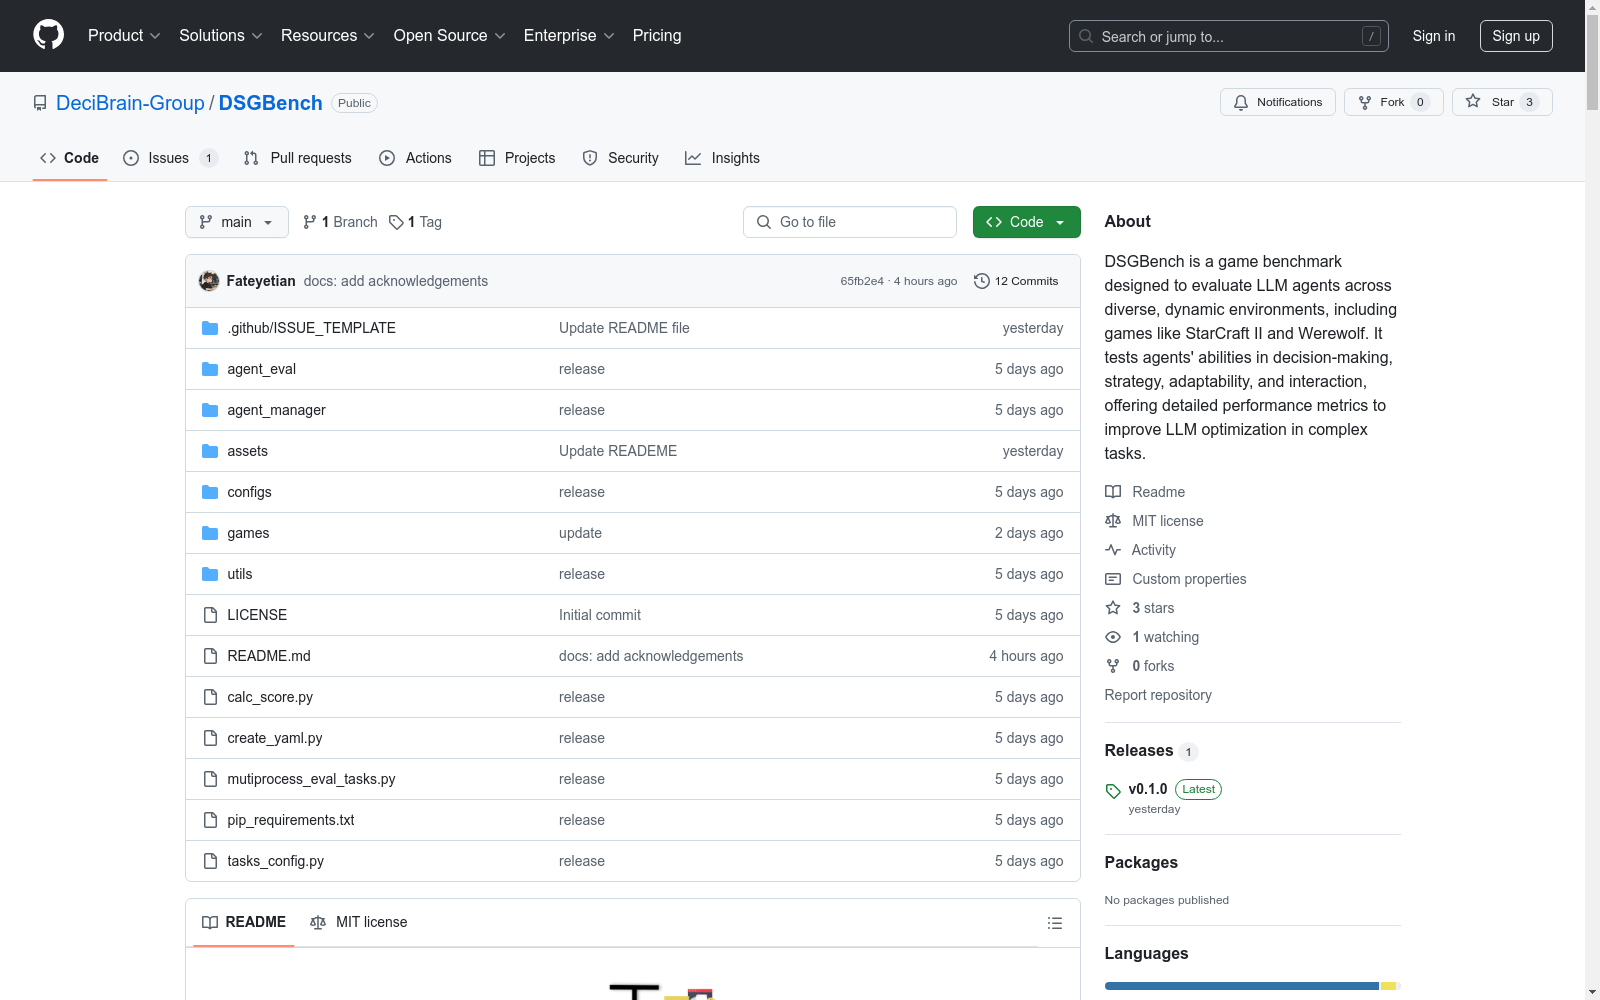Open the Pricing page
1600x1000 pixels.
click(x=657, y=35)
